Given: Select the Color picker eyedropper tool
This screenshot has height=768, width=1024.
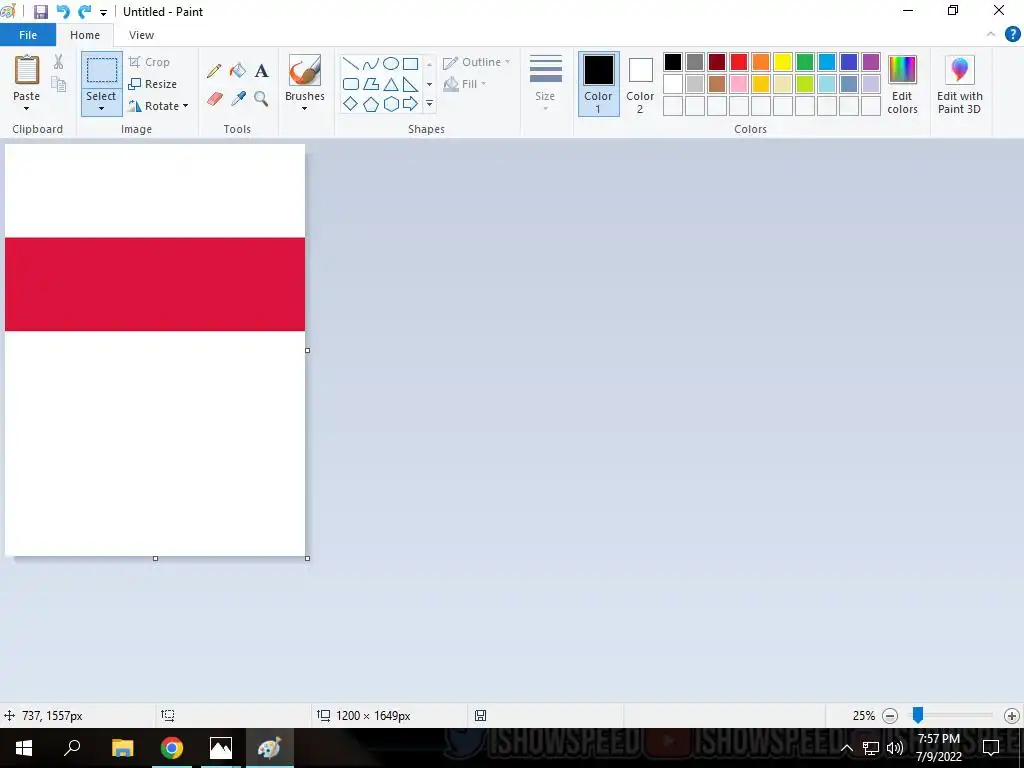Looking at the screenshot, I should (x=238, y=99).
